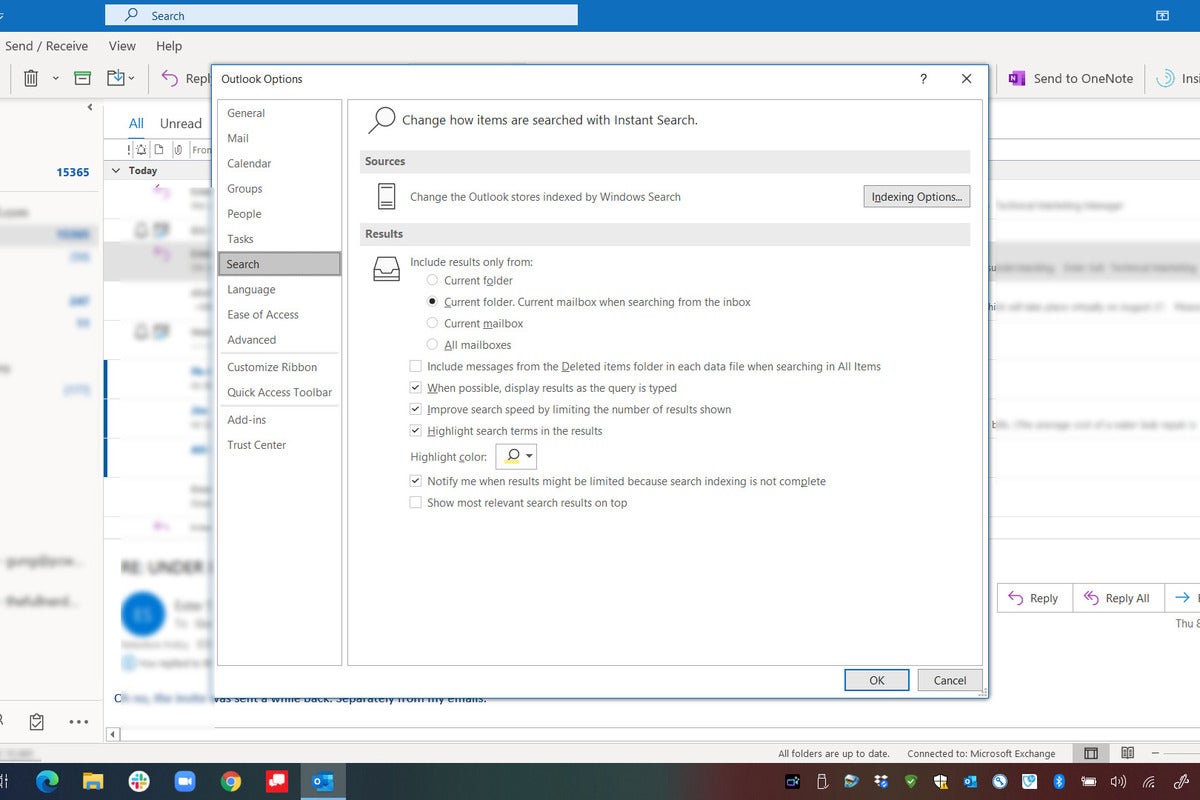Click the Delete trash can icon
This screenshot has width=1200, height=800.
coord(31,78)
